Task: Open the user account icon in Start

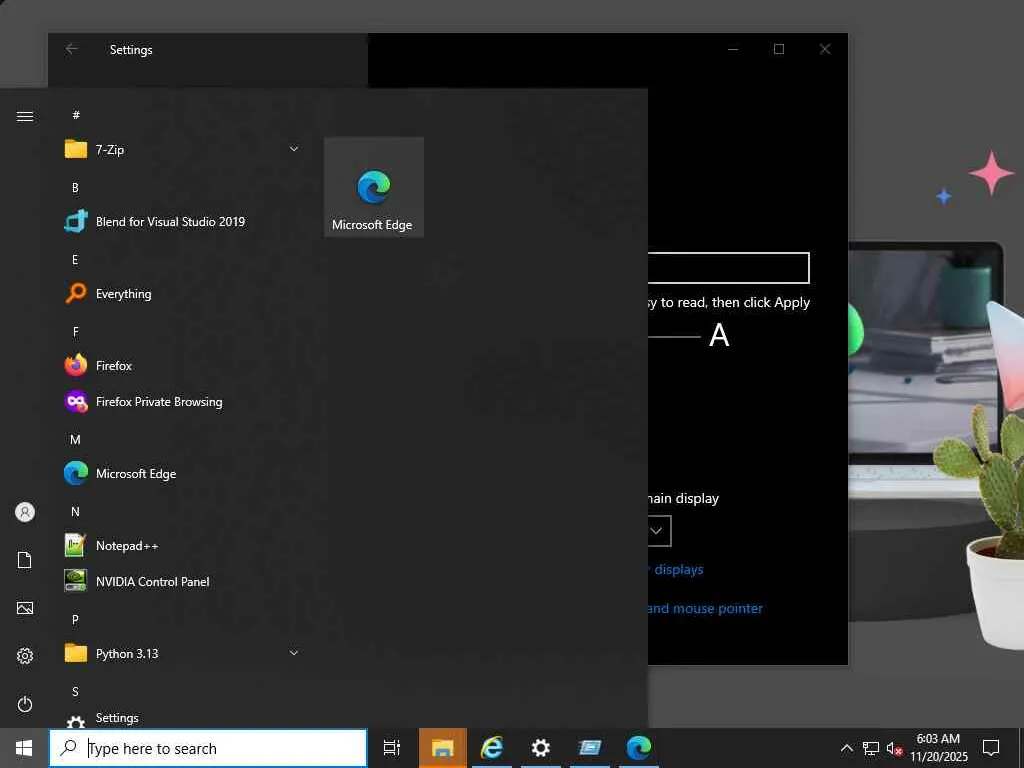Action: (x=25, y=512)
